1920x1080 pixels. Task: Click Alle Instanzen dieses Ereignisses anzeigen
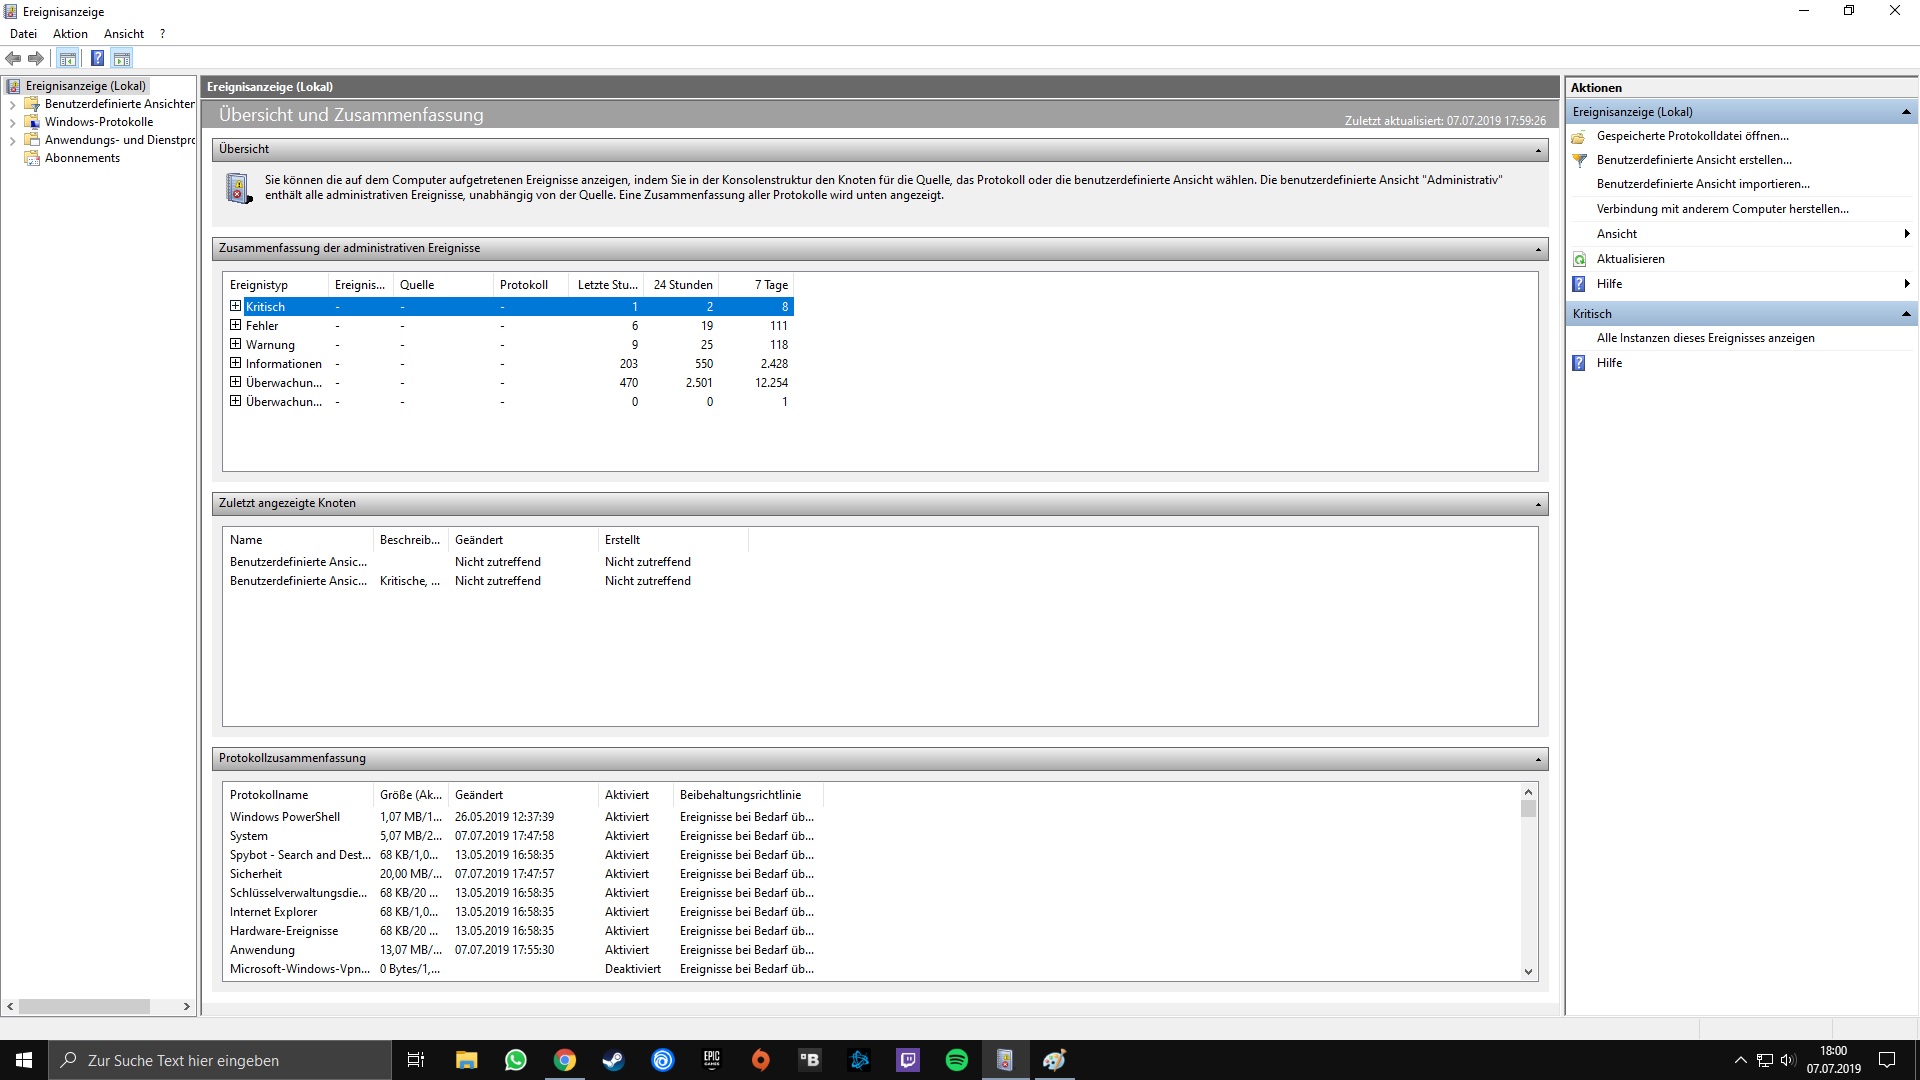point(1705,338)
